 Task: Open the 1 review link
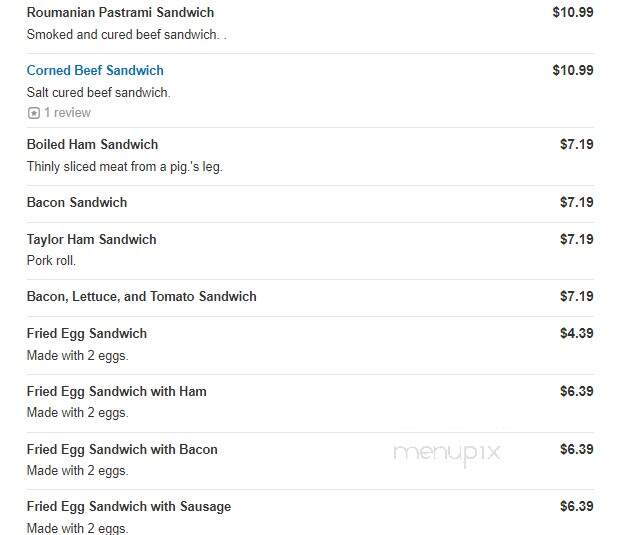click(x=67, y=113)
